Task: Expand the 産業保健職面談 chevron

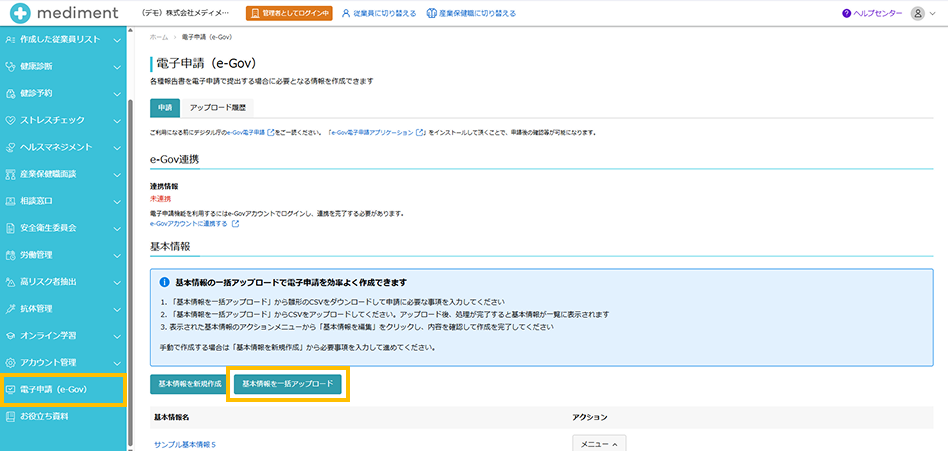Action: click(x=117, y=174)
